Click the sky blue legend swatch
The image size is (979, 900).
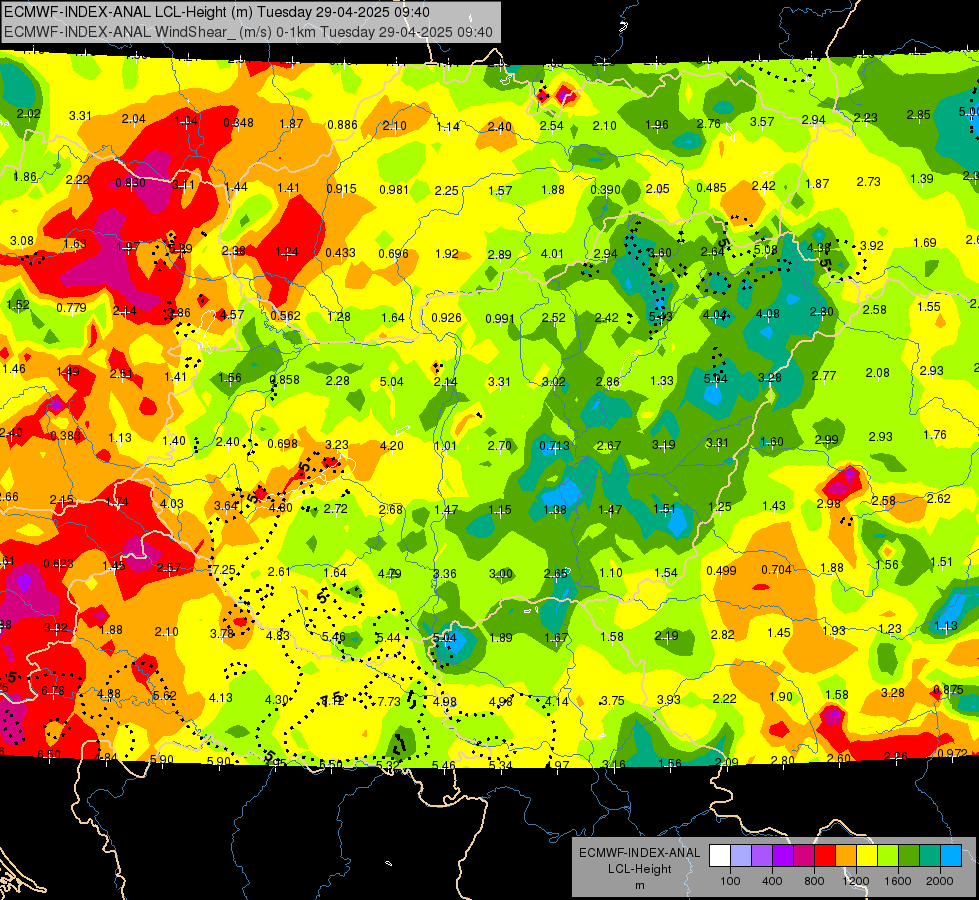coord(951,856)
